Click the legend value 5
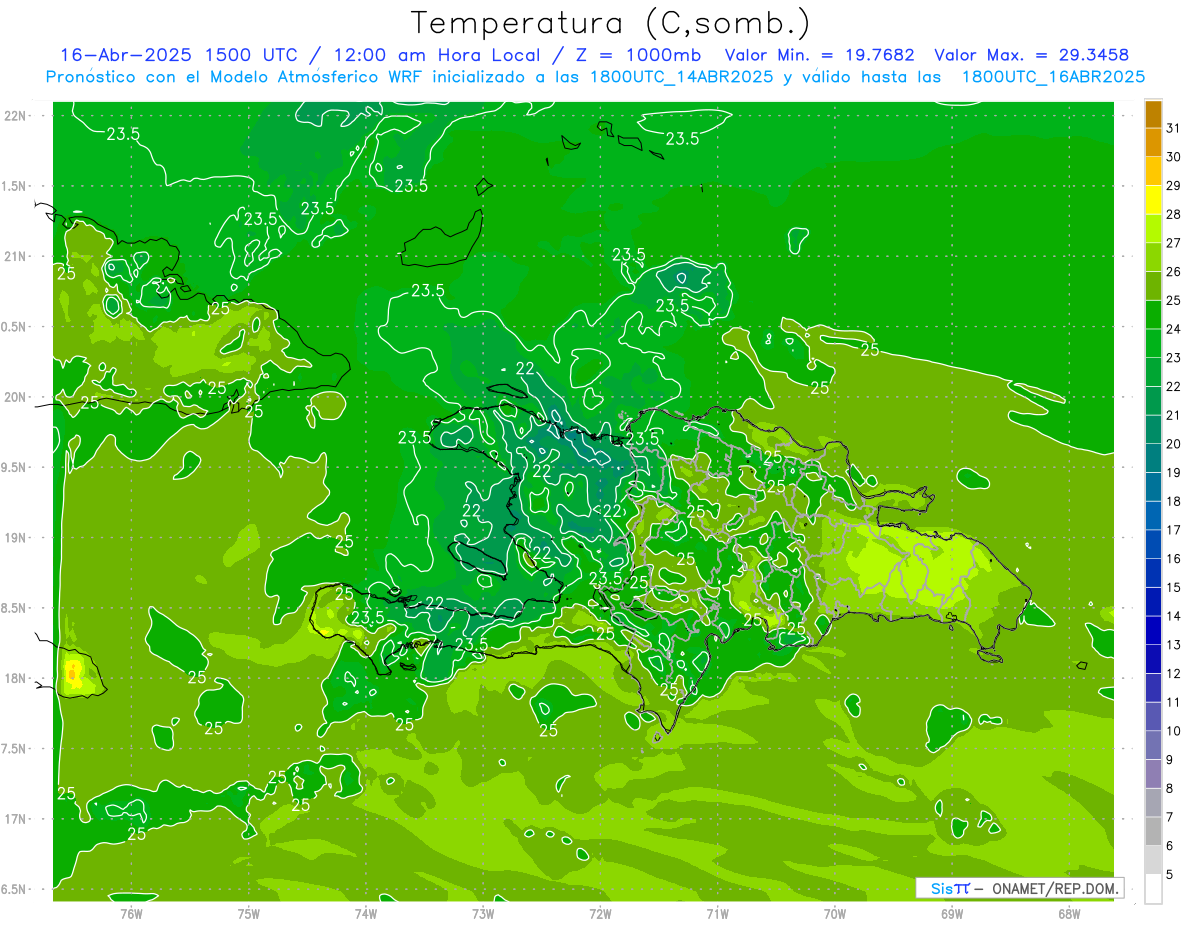Viewport: 1200px width, 927px height. [1169, 875]
